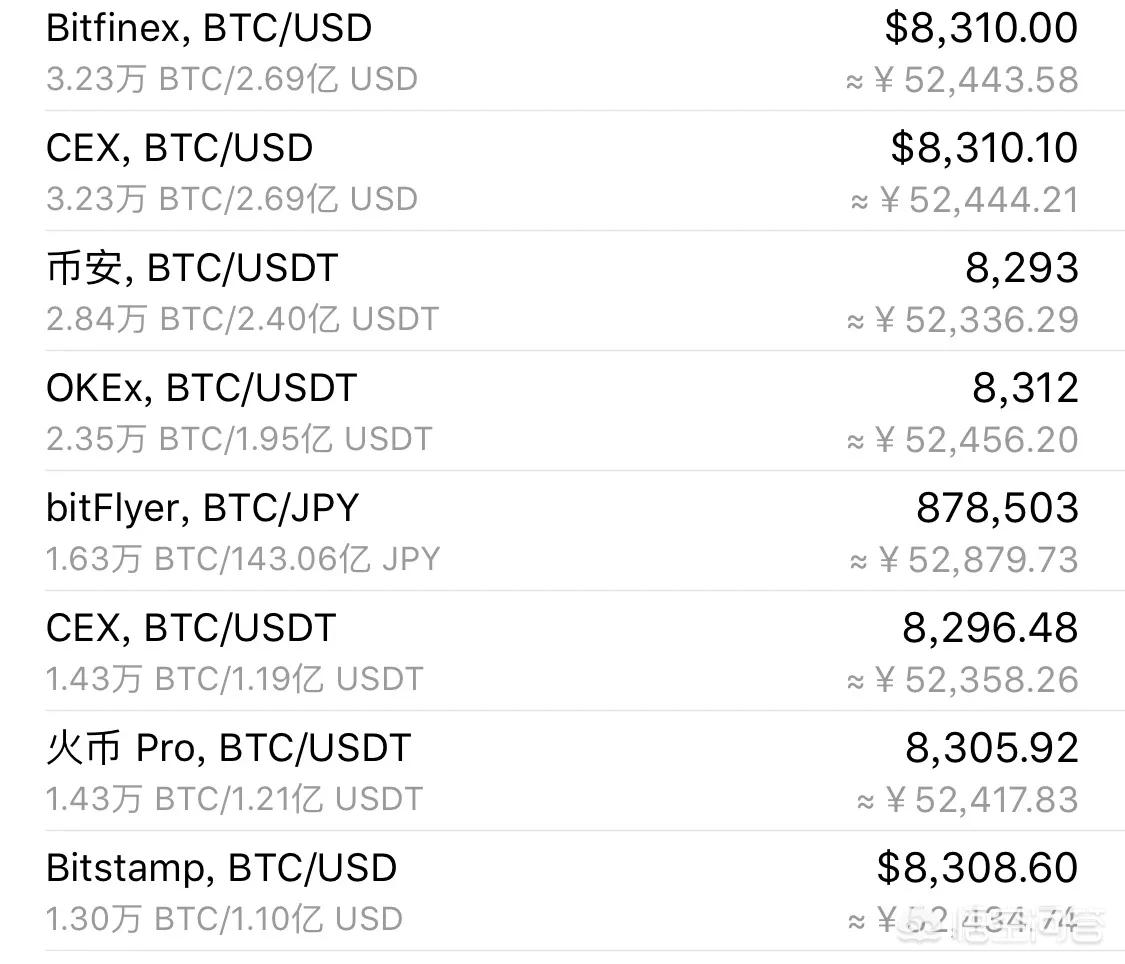Screen dimensions: 1125x964
Task: Click the ≈¥52,879.73 converted value
Action: tap(963, 560)
